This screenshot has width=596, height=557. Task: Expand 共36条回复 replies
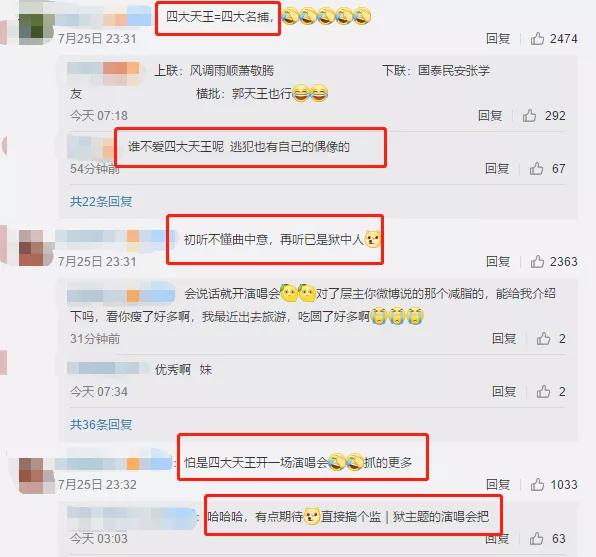(x=101, y=424)
